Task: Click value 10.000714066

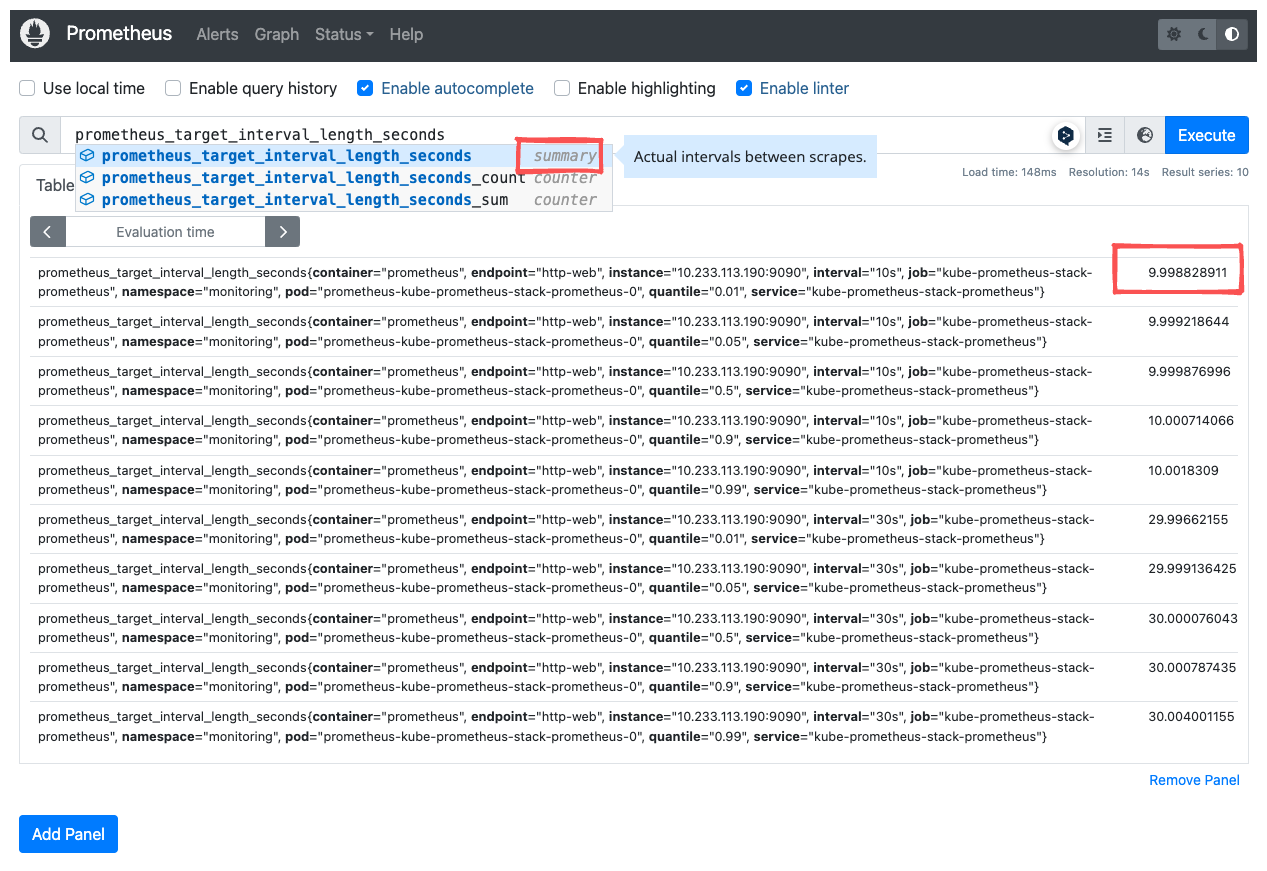Action: point(1191,420)
